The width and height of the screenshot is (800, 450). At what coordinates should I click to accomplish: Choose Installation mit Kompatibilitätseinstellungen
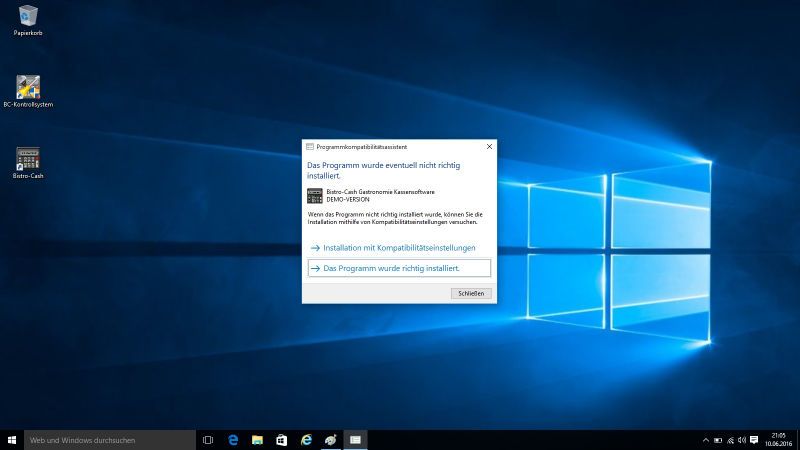tap(399, 248)
